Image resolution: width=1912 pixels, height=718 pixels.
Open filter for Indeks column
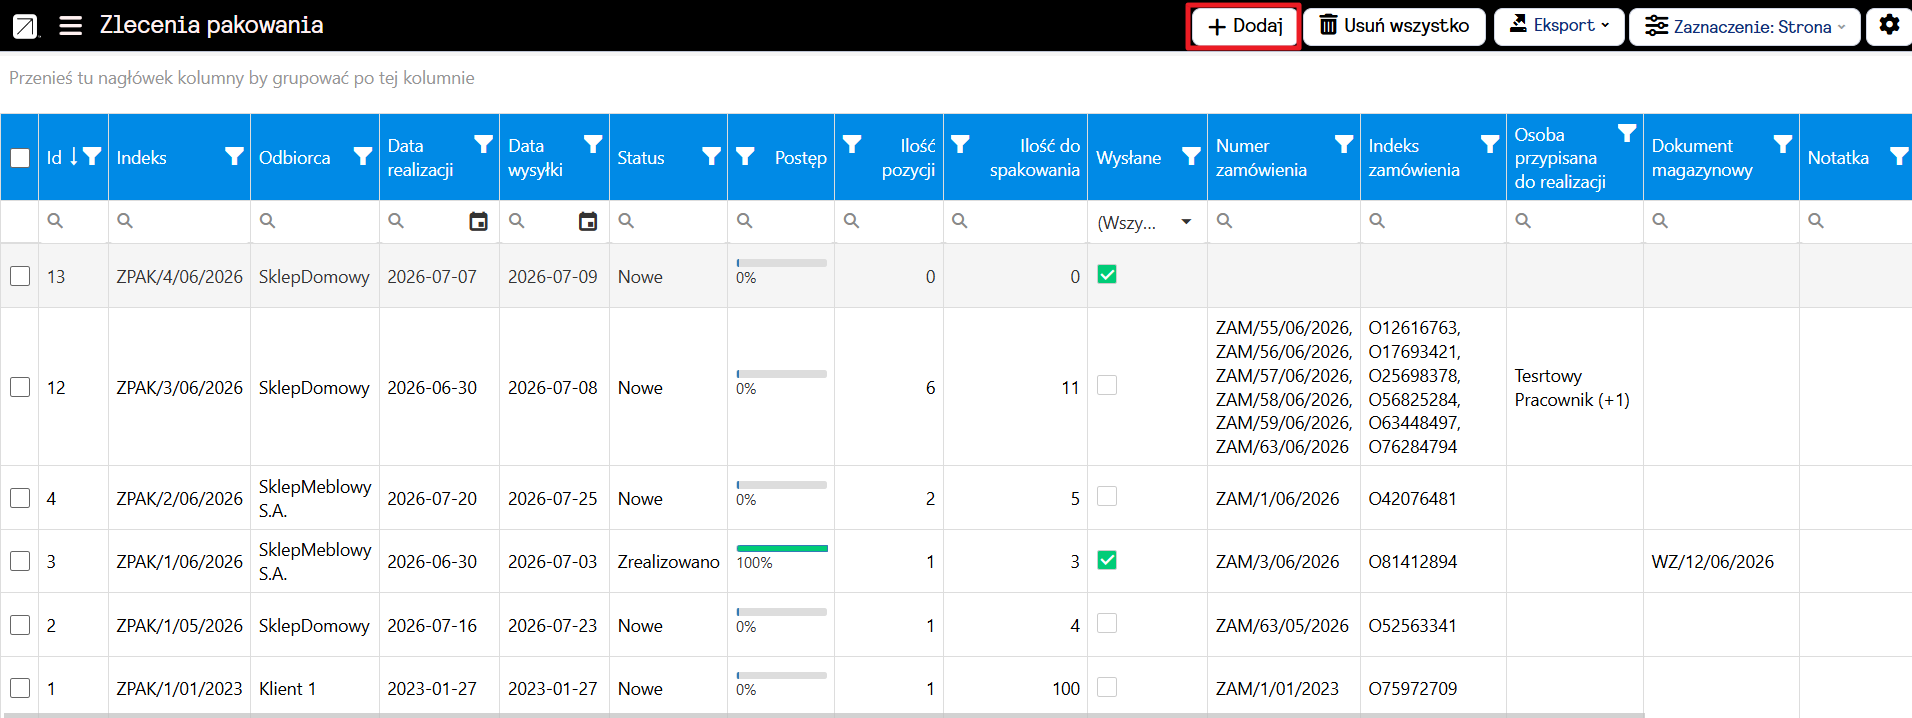pyautogui.click(x=234, y=157)
